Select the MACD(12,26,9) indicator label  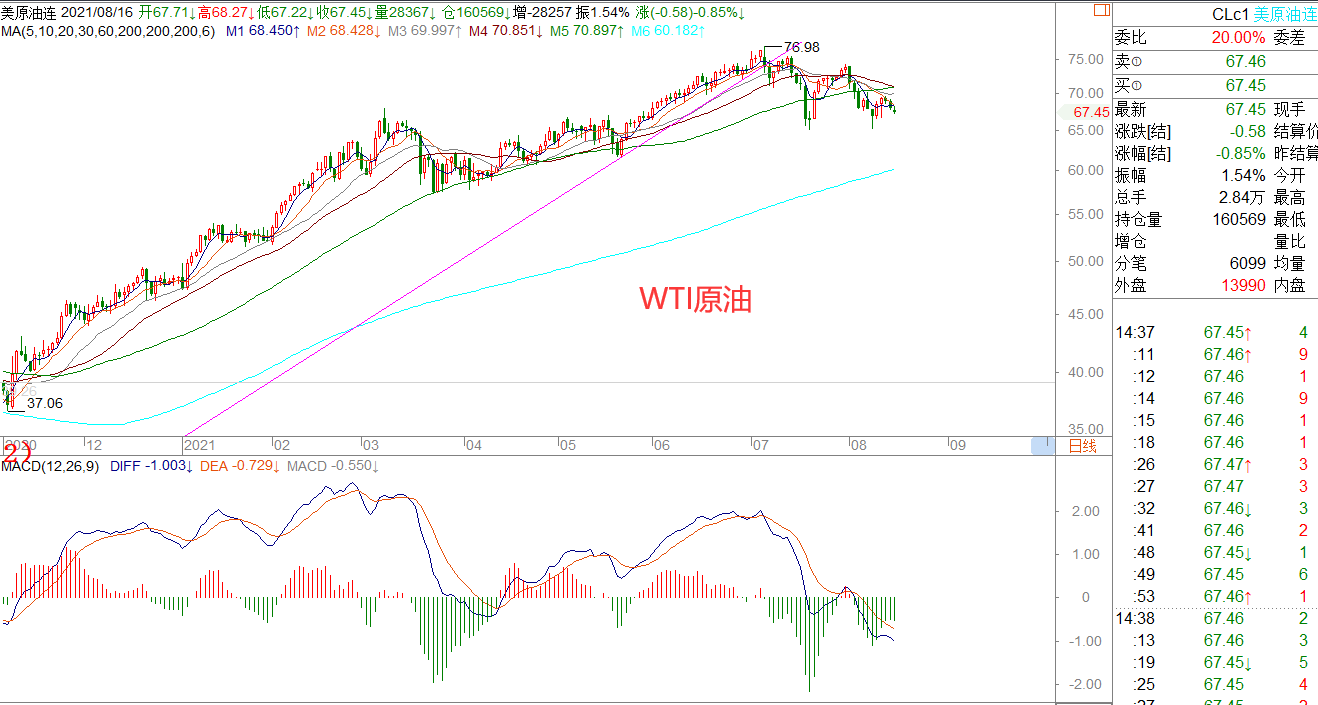tap(50, 466)
